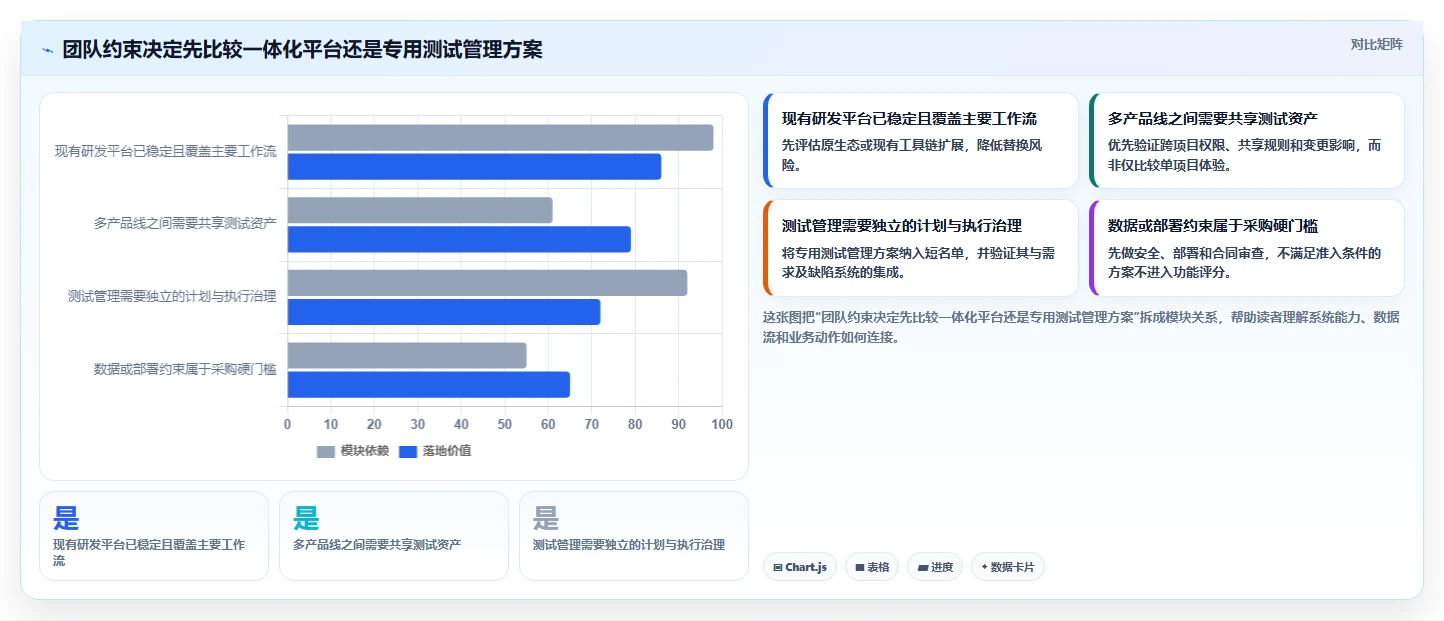Image resolution: width=1444 pixels, height=621 pixels.
Task: Click the 对比矩阵 label in header
Action: coord(1376,44)
